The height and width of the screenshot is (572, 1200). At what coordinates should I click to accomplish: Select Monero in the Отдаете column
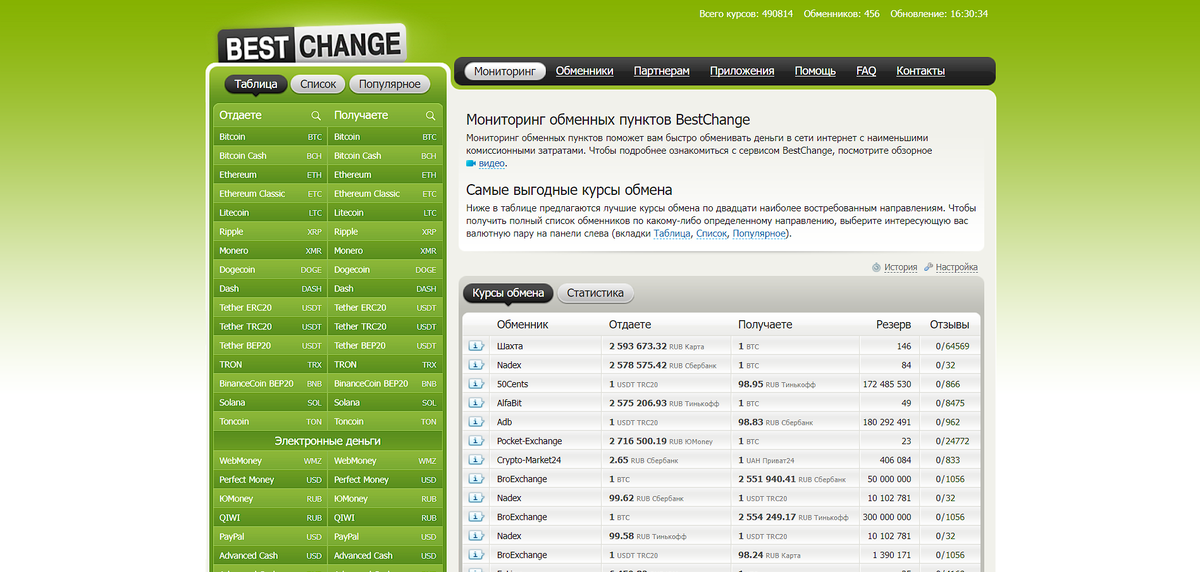(x=270, y=251)
